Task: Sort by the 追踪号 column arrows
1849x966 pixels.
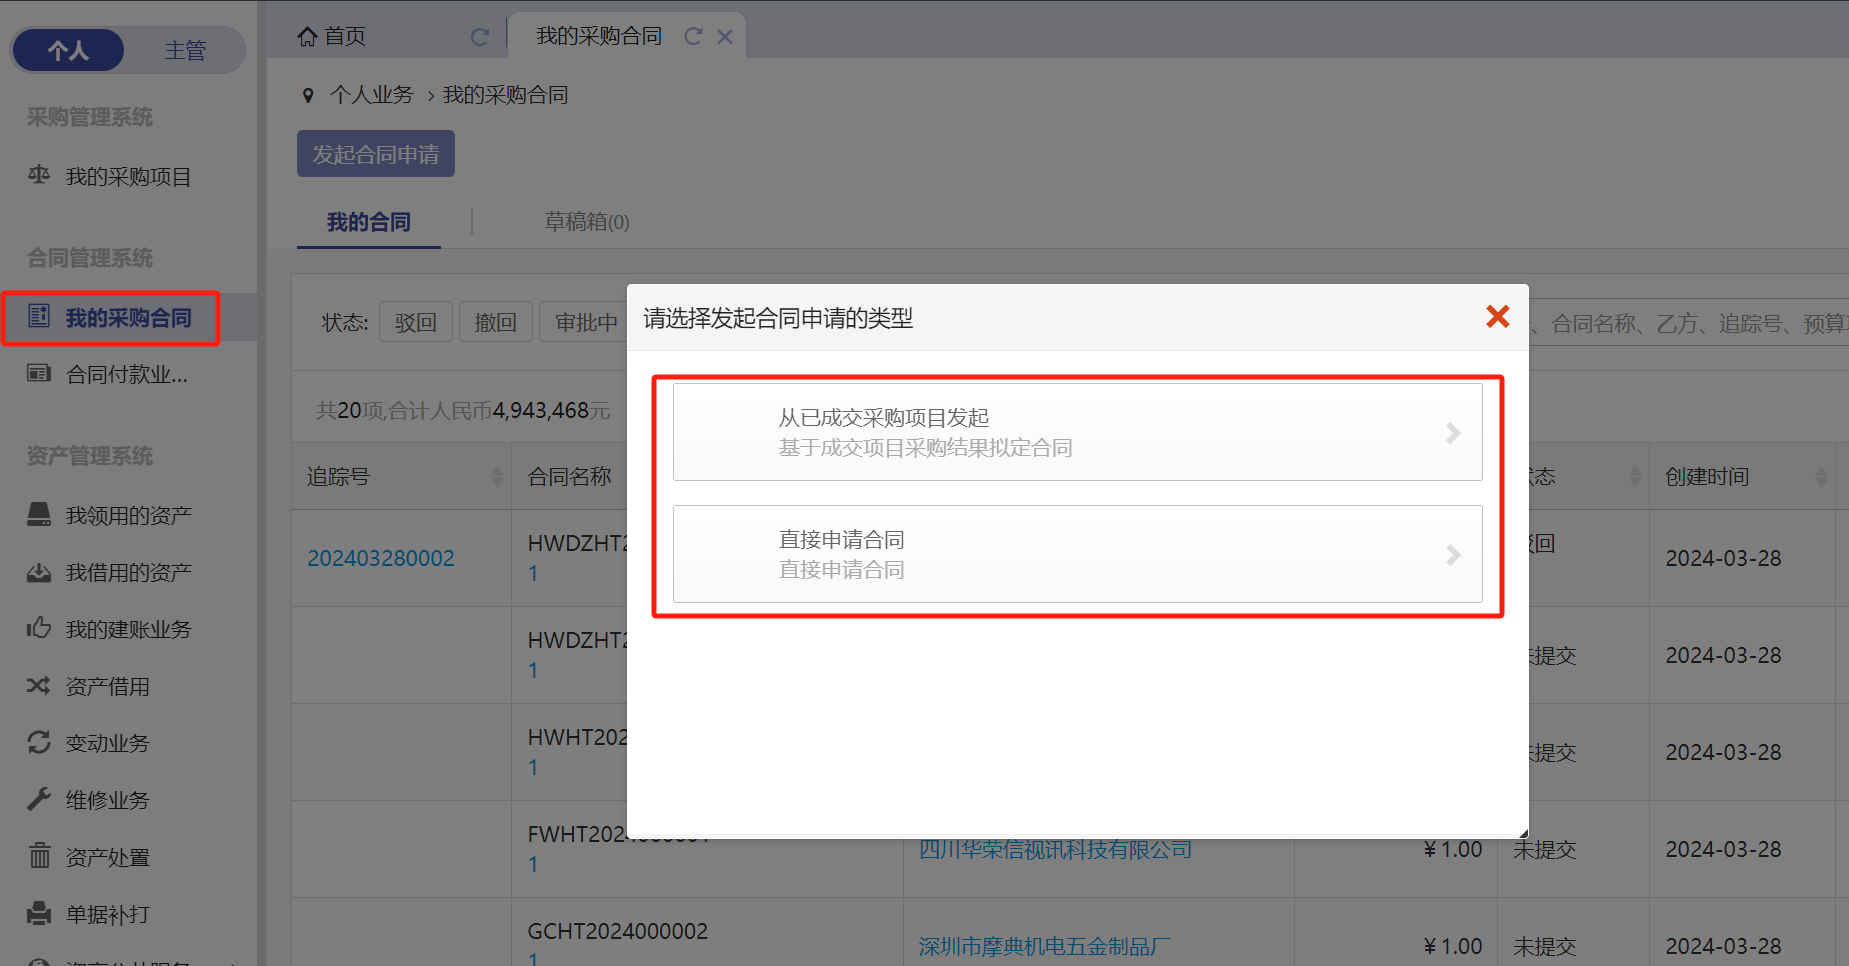Action: [x=497, y=477]
